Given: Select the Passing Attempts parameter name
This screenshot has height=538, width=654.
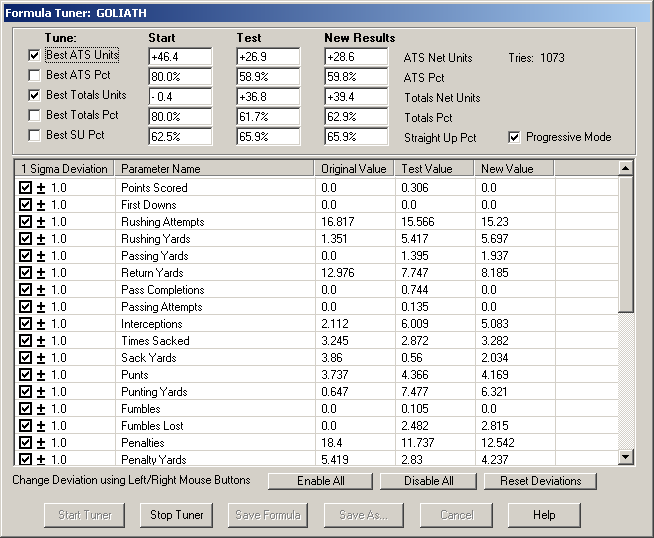Looking at the screenshot, I should 162,307.
